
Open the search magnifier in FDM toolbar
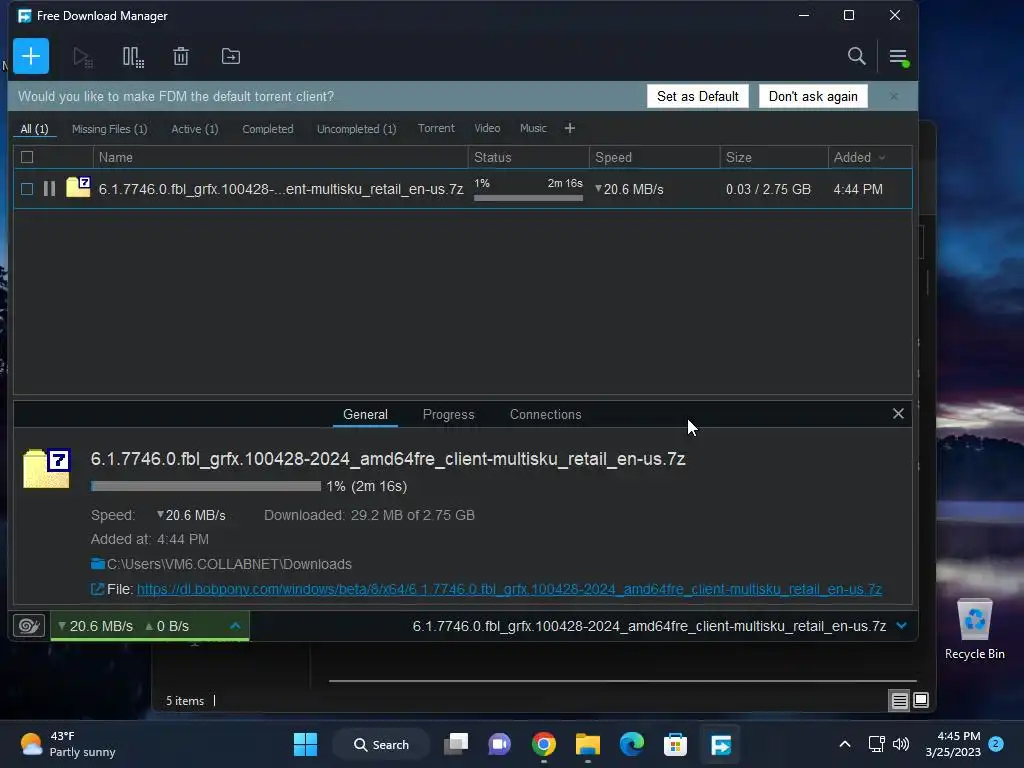856,56
